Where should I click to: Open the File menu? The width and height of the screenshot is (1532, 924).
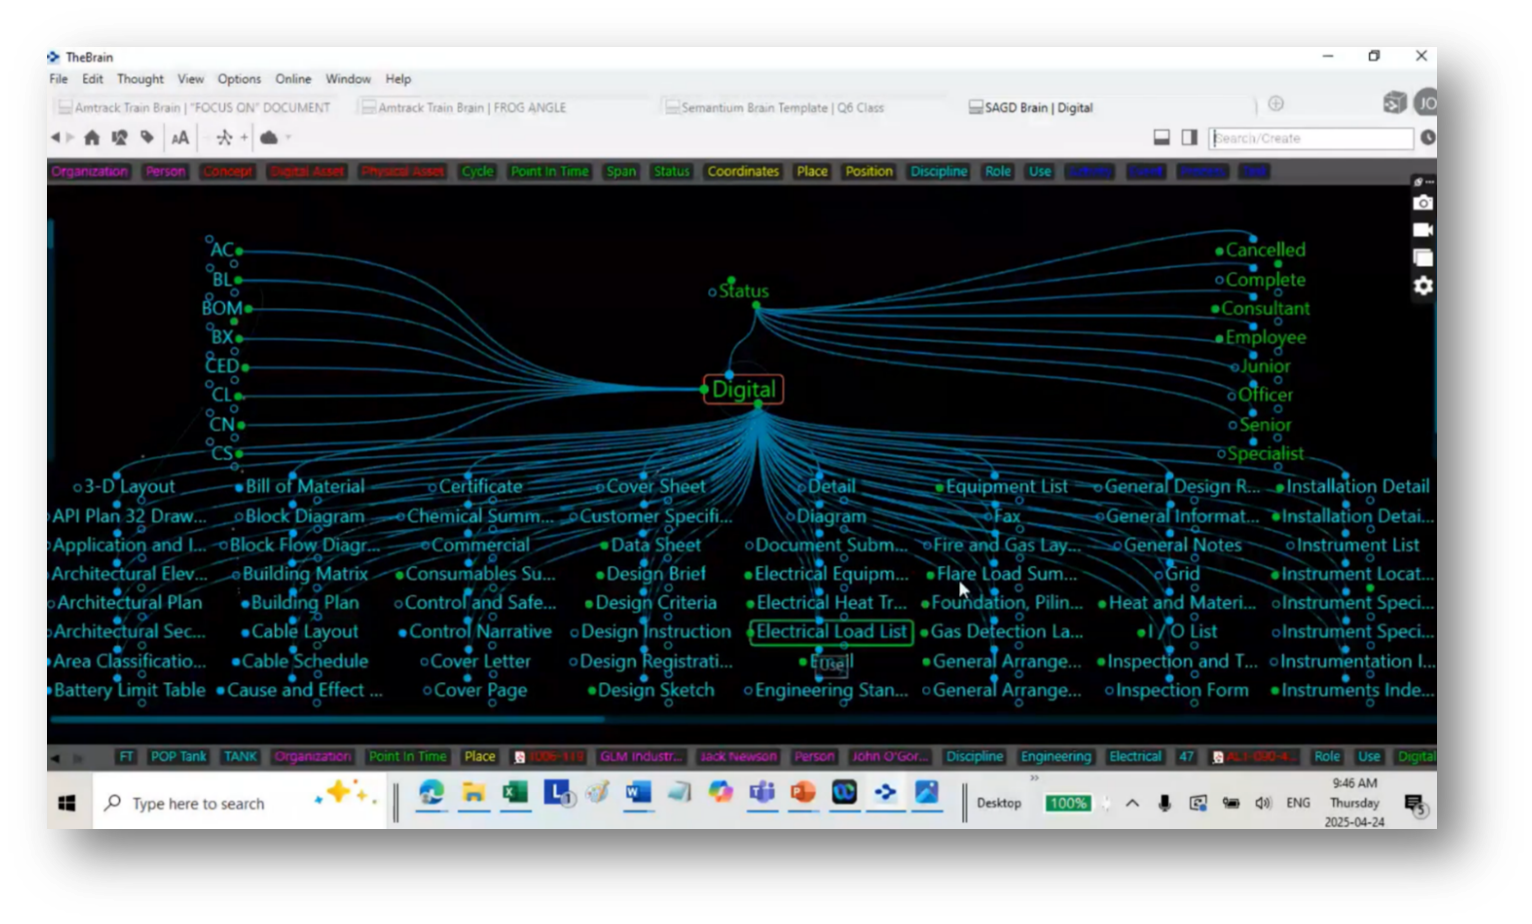coord(59,79)
